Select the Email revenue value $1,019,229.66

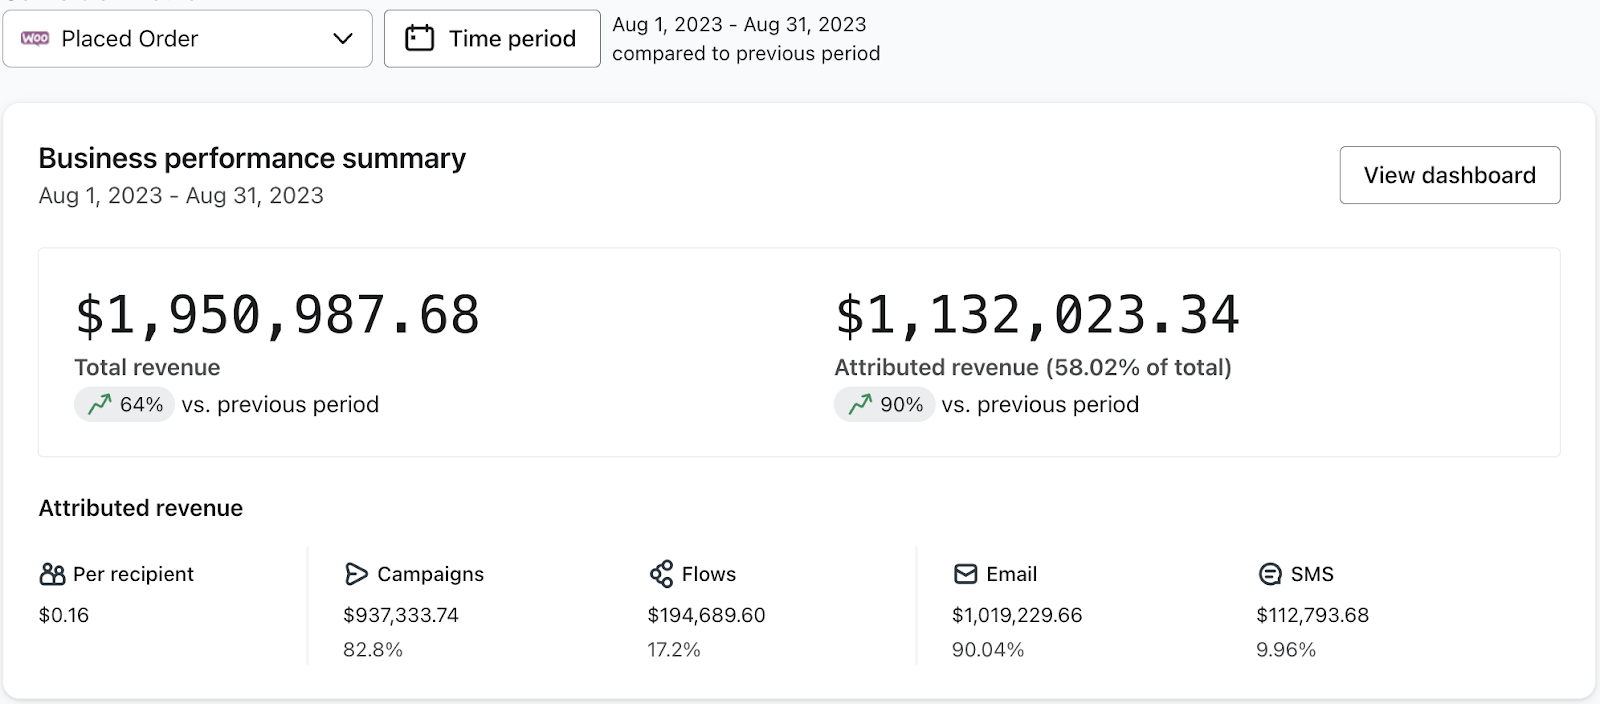1017,615
